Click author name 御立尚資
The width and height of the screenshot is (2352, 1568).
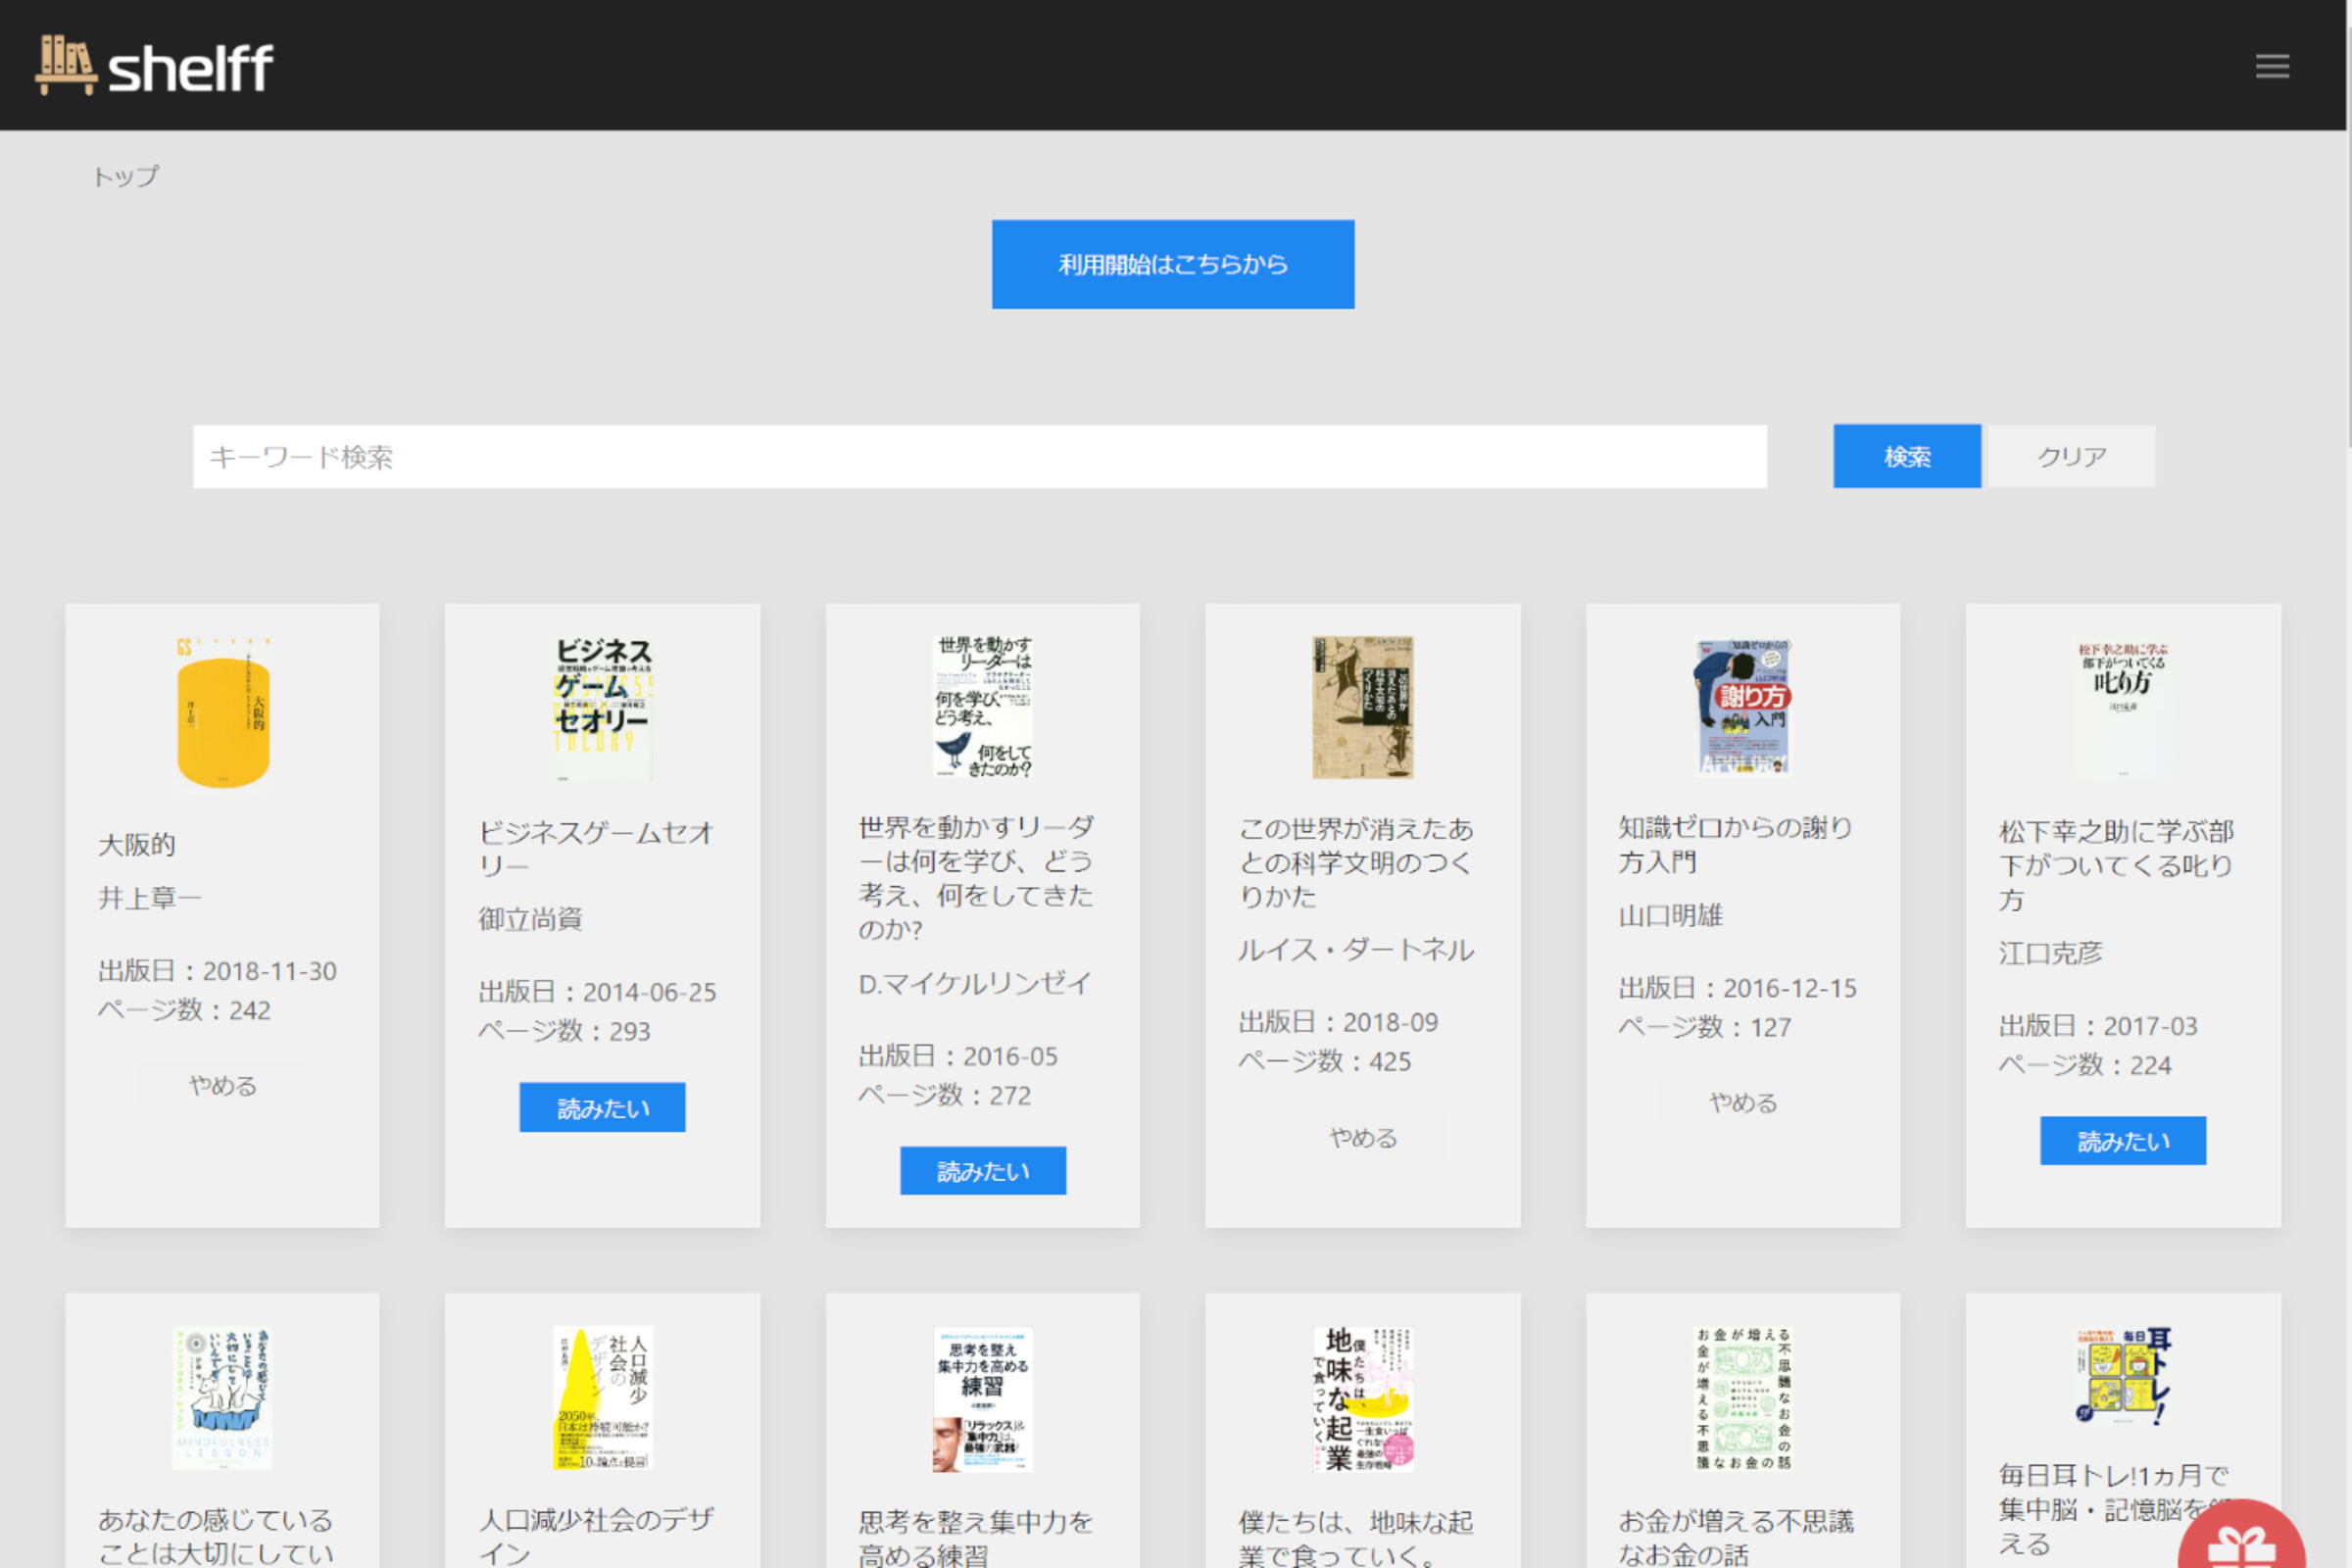coord(530,919)
